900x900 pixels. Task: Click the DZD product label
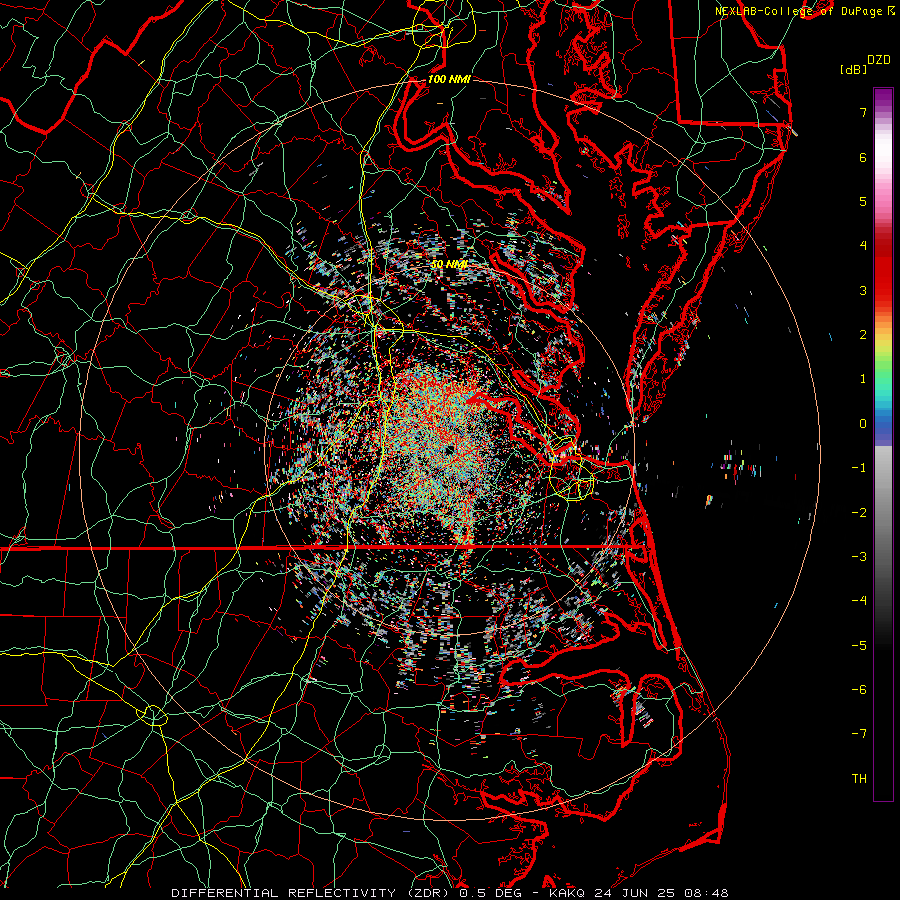pyautogui.click(x=879, y=60)
